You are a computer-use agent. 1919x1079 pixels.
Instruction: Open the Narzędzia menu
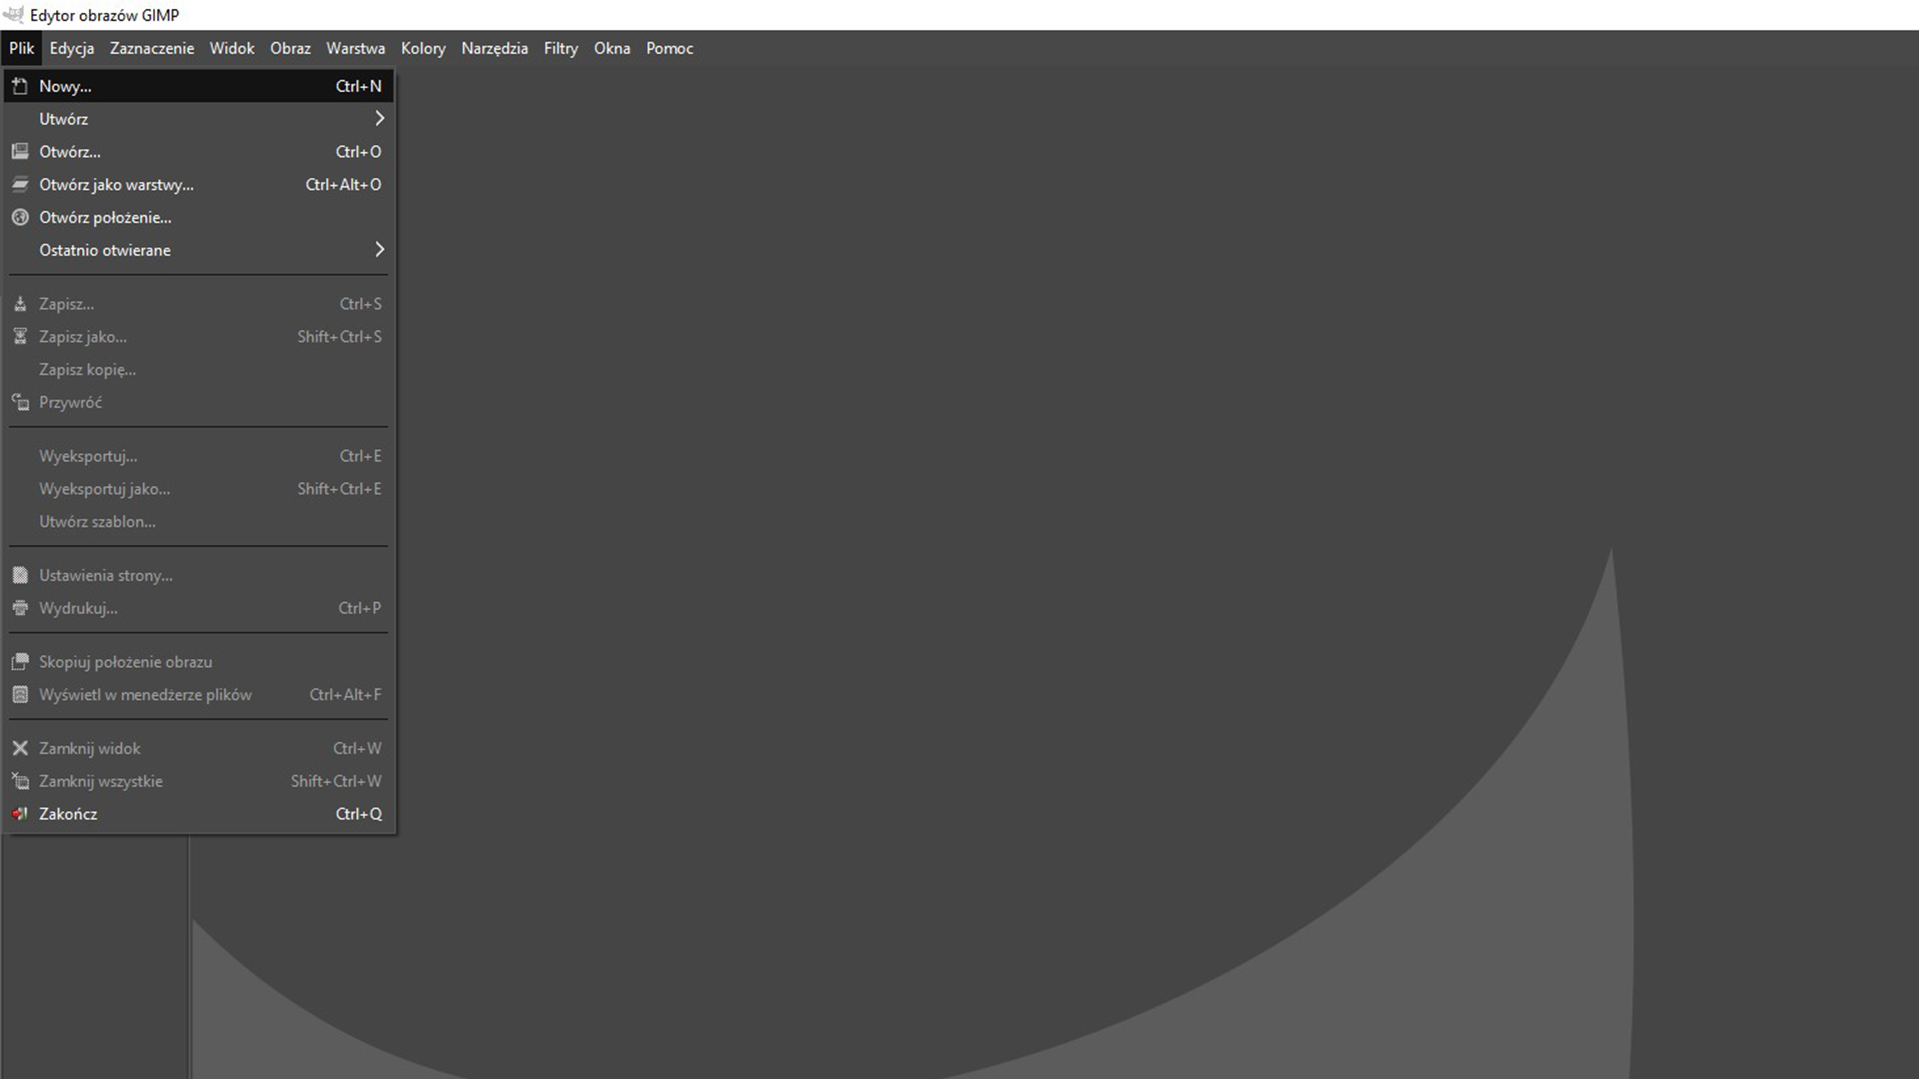(x=494, y=48)
